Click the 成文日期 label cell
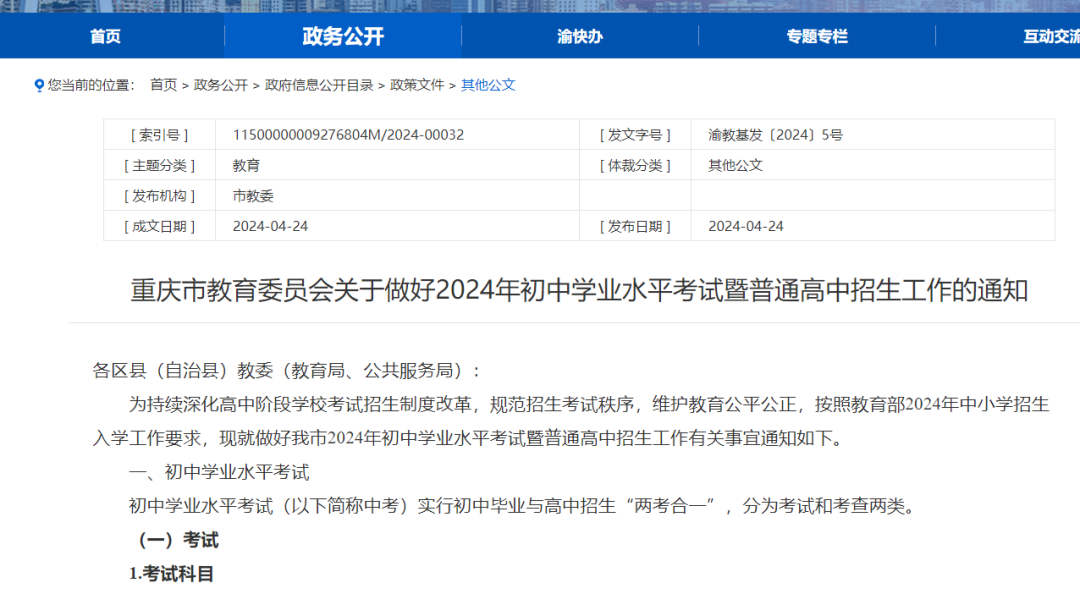The width and height of the screenshot is (1080, 594). click(159, 226)
